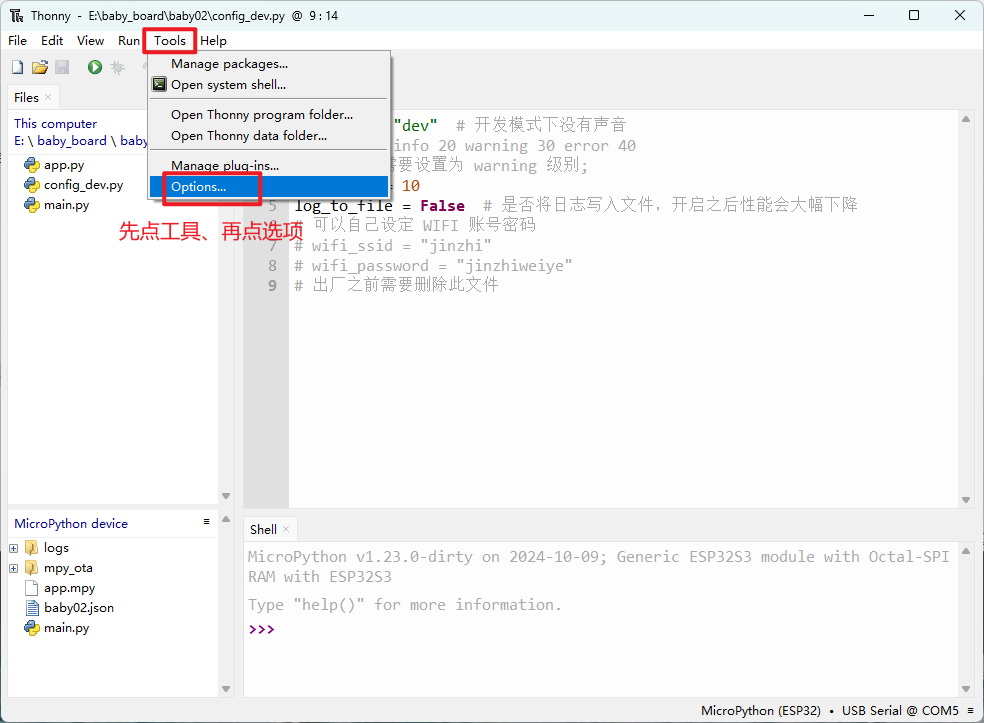Image resolution: width=984 pixels, height=723 pixels.
Task: Open the Run menu
Action: pos(129,41)
